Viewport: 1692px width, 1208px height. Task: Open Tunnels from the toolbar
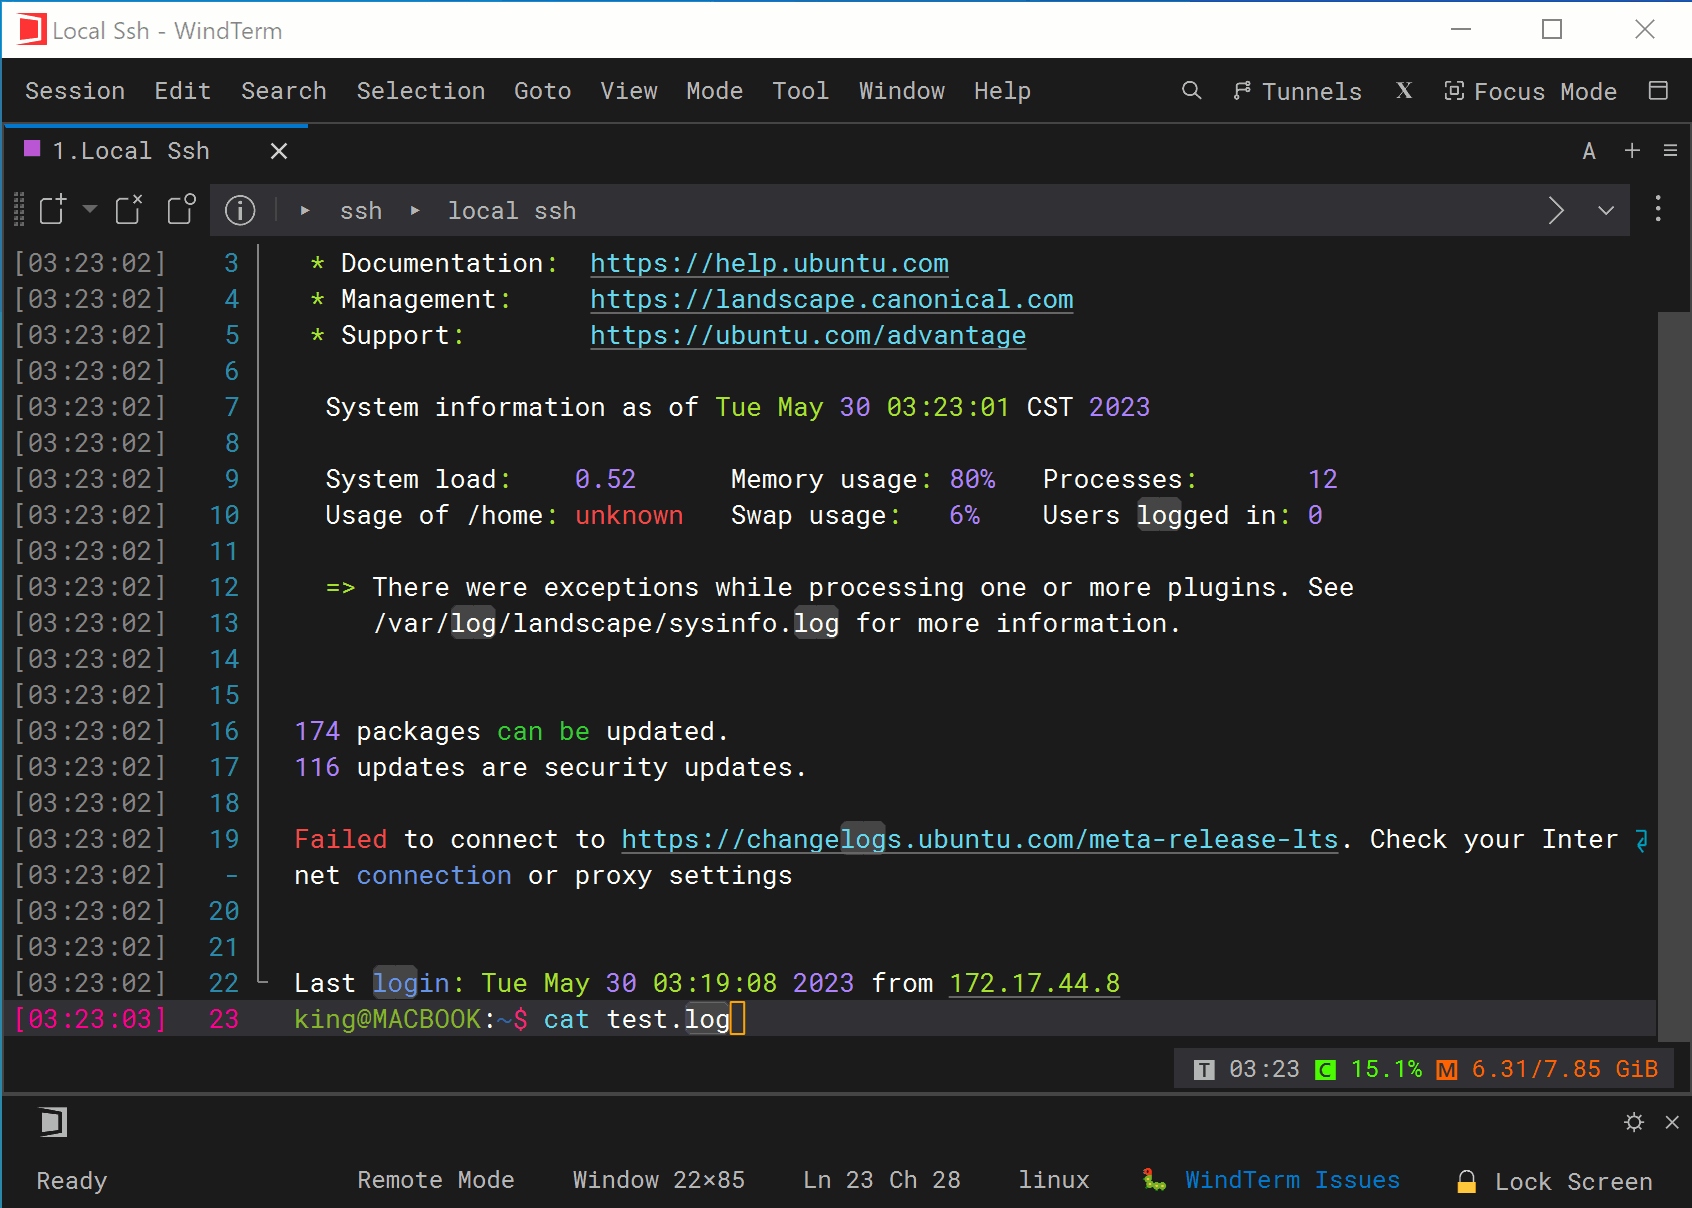tap(1298, 91)
